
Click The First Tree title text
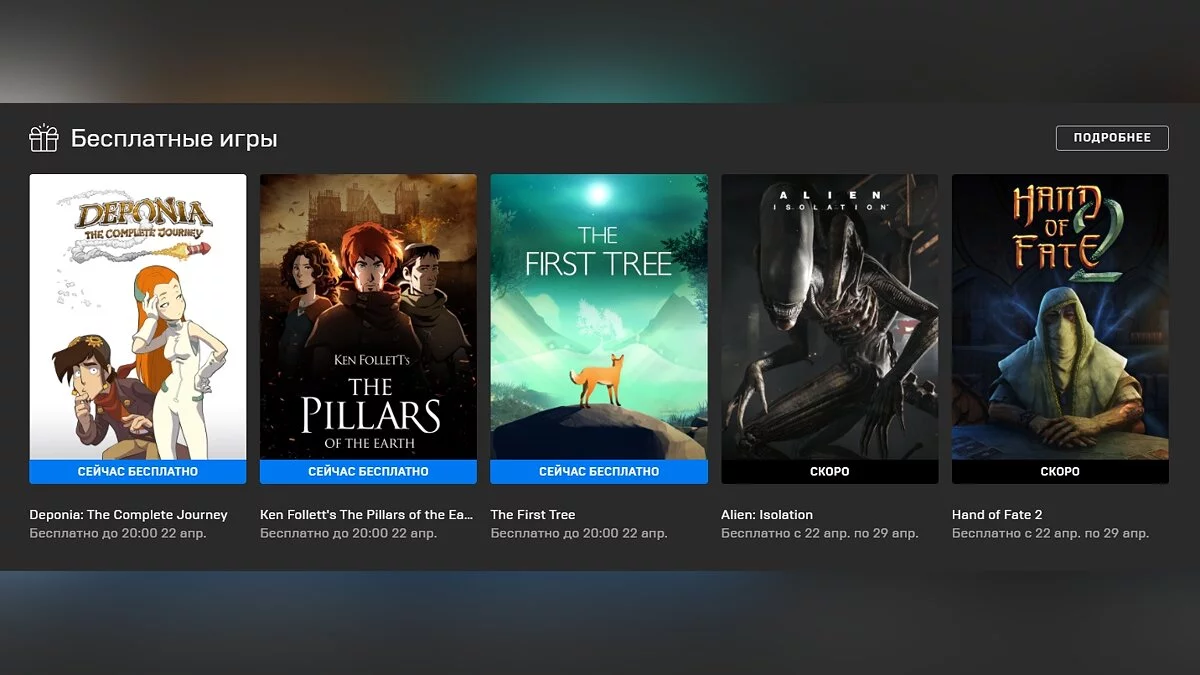(533, 515)
